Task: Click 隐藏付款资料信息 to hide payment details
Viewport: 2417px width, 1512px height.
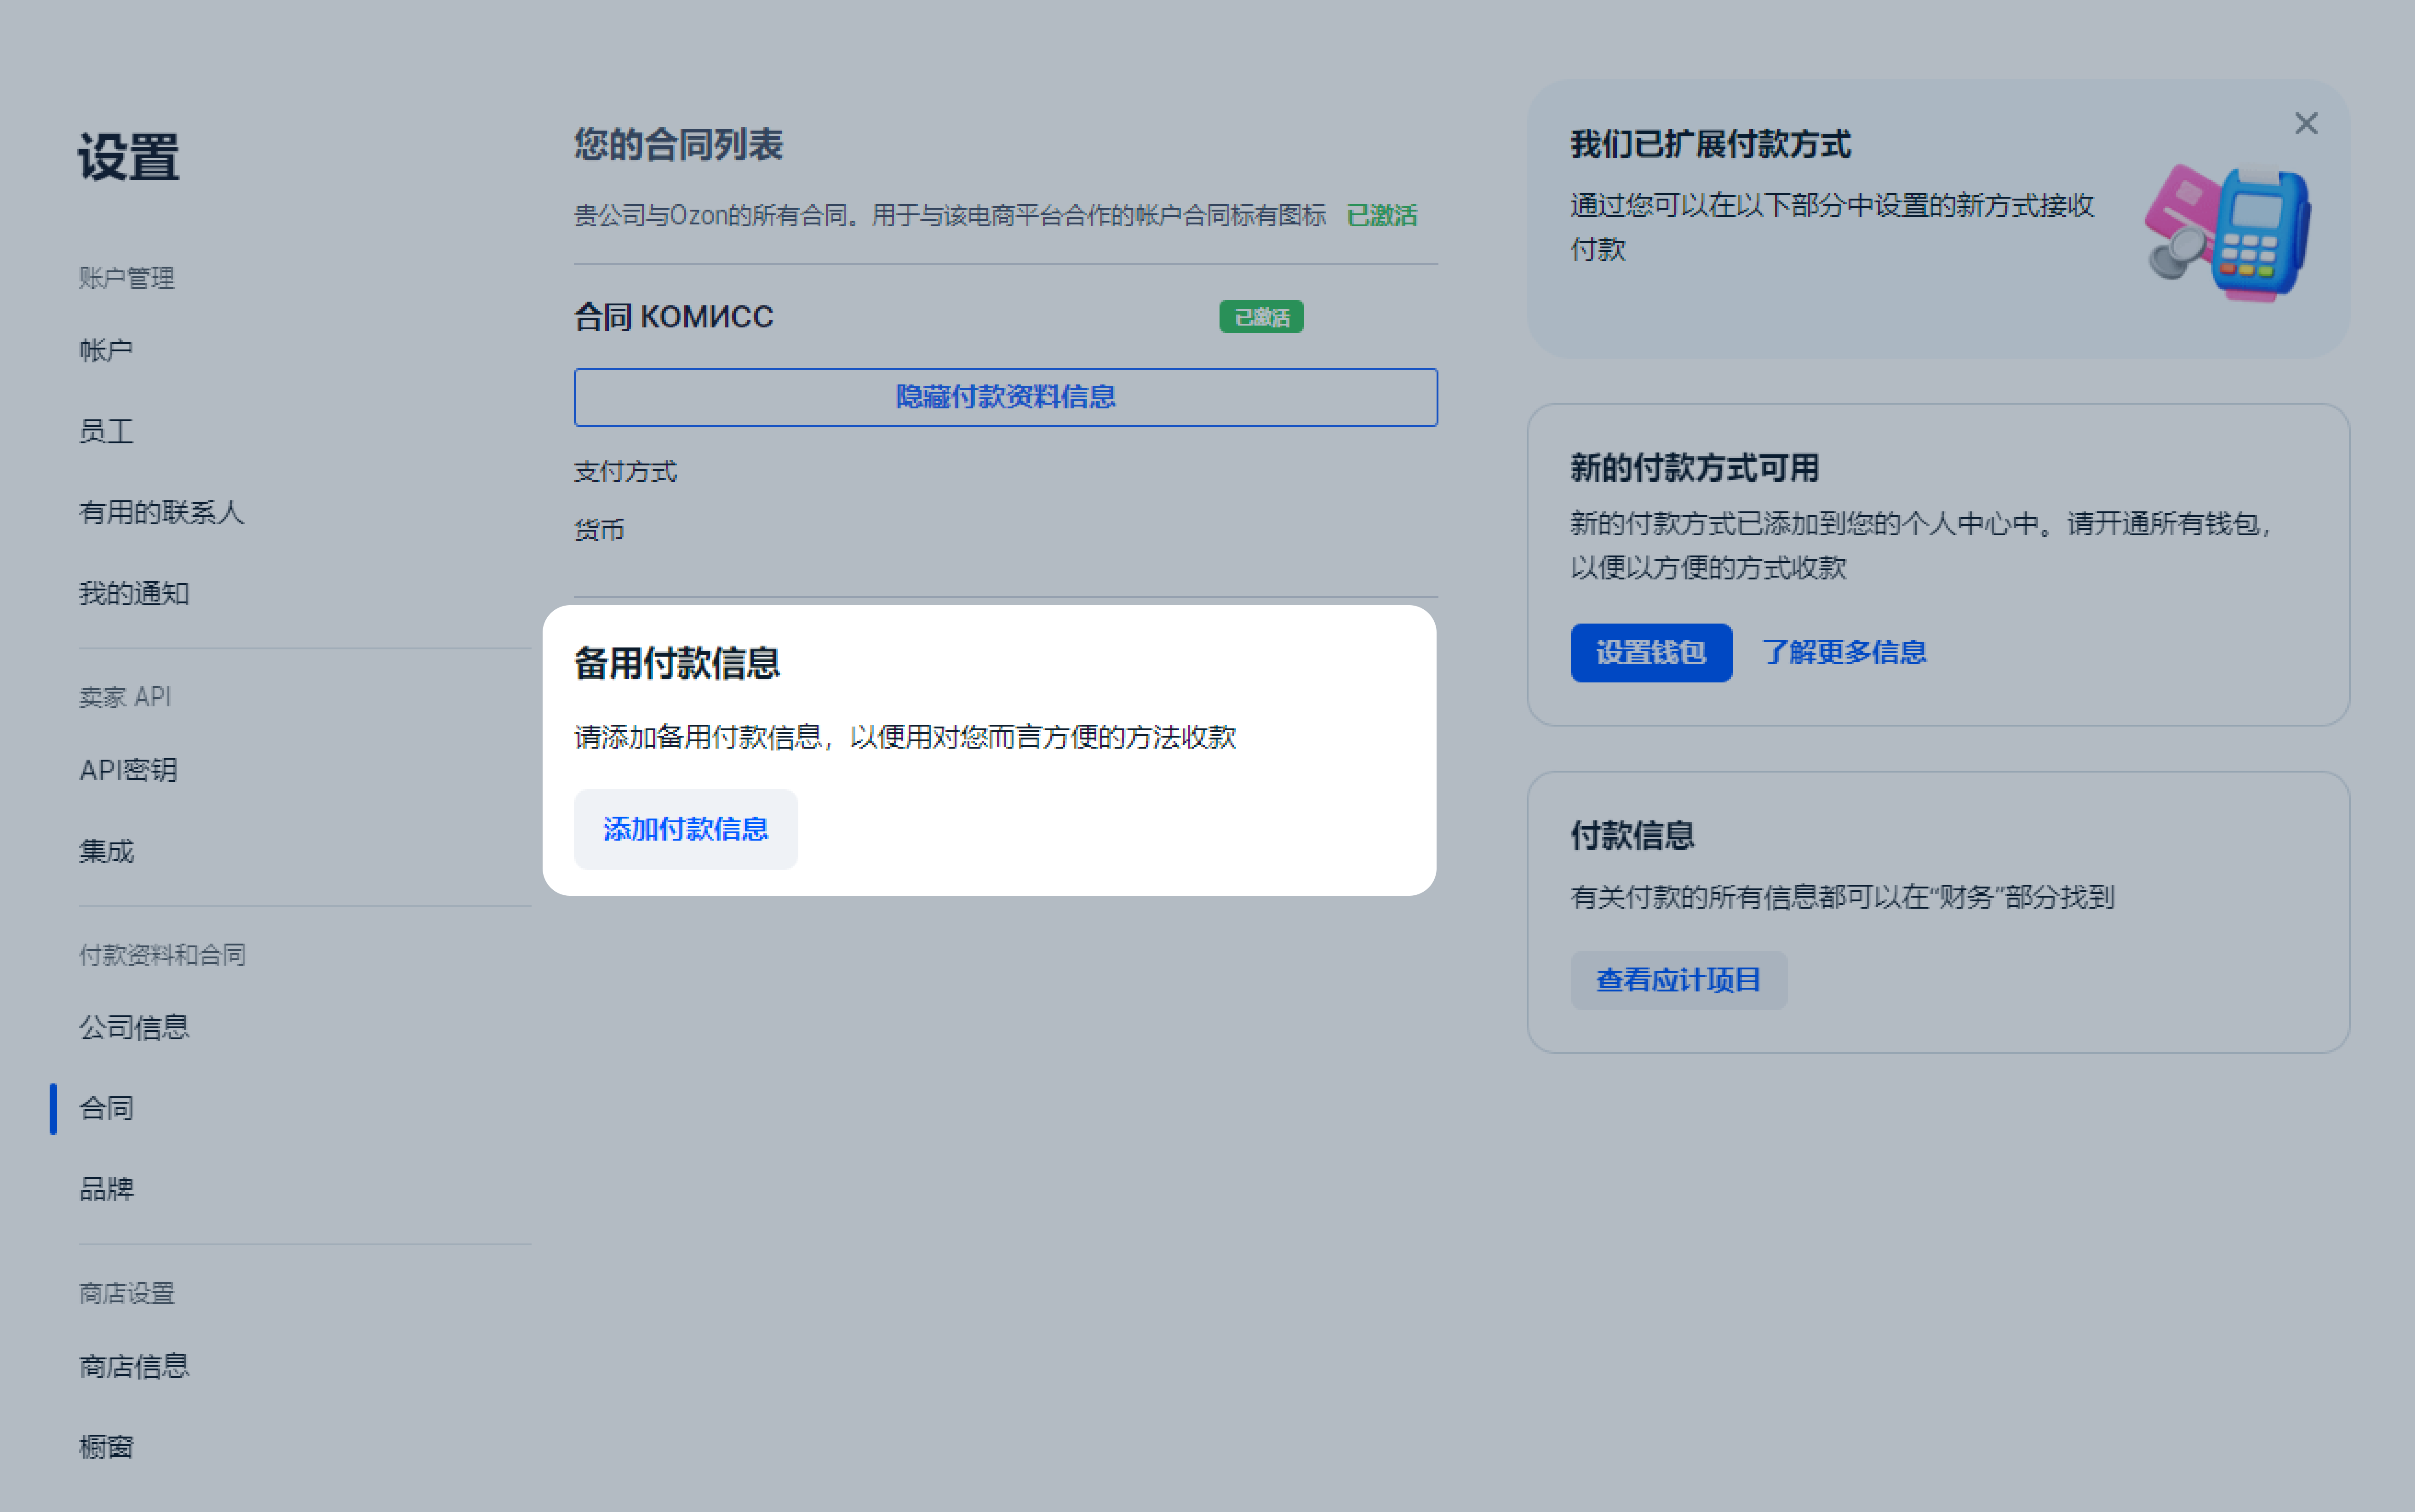Action: (1004, 397)
